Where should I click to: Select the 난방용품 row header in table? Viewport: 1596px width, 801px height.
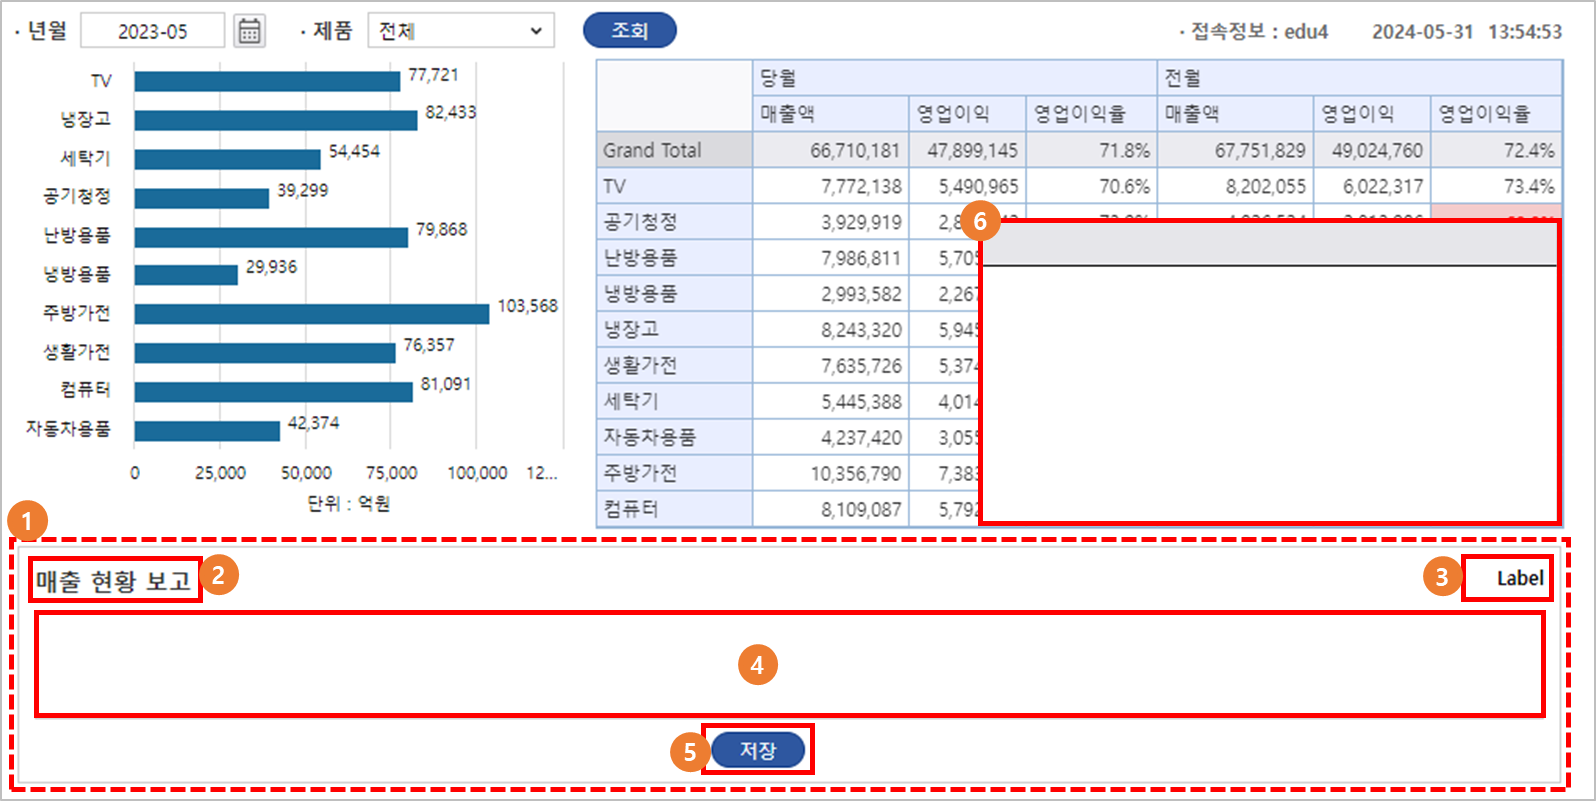tap(675, 258)
